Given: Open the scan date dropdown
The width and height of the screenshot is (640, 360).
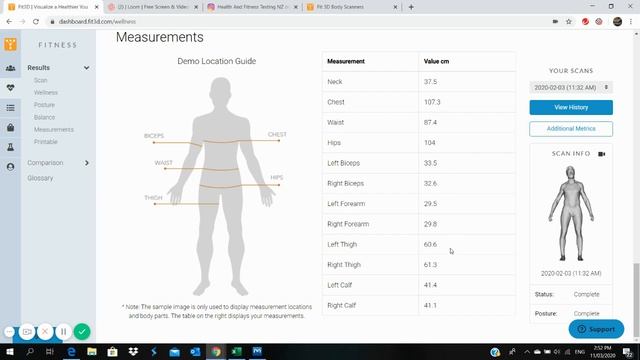Looking at the screenshot, I should (x=571, y=87).
